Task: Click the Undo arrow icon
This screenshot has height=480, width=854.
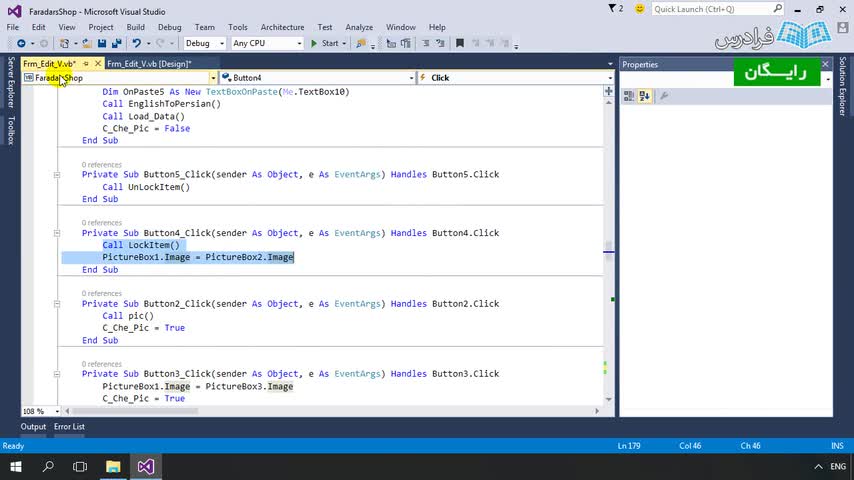Action: pyautogui.click(x=136, y=43)
